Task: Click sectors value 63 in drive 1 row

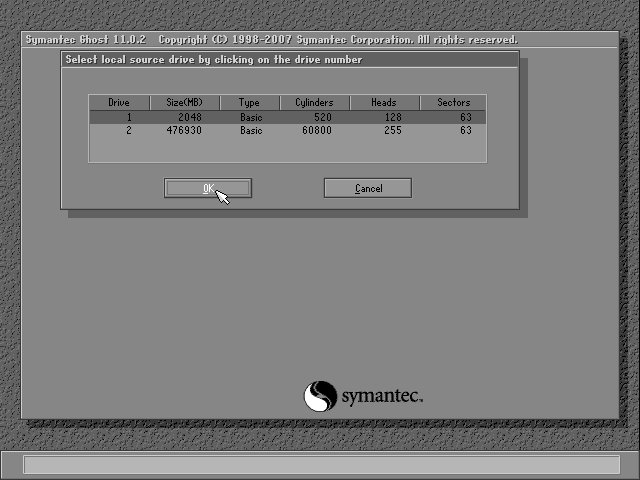Action: 466,118
